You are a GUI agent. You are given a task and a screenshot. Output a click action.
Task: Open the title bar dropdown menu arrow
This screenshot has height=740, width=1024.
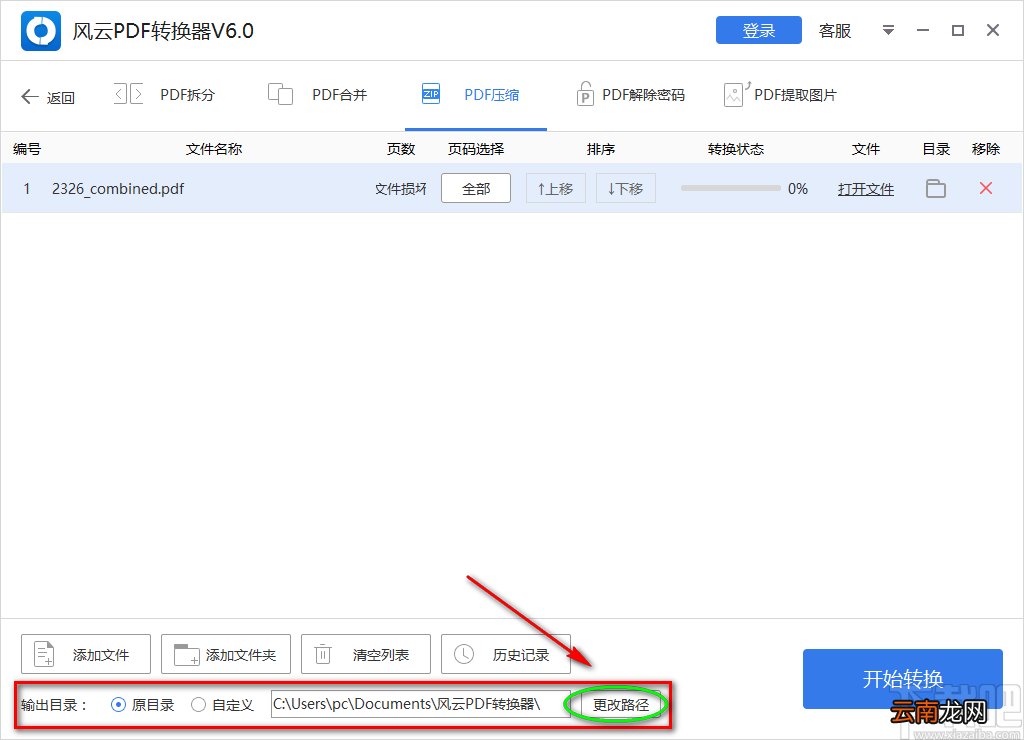(888, 30)
